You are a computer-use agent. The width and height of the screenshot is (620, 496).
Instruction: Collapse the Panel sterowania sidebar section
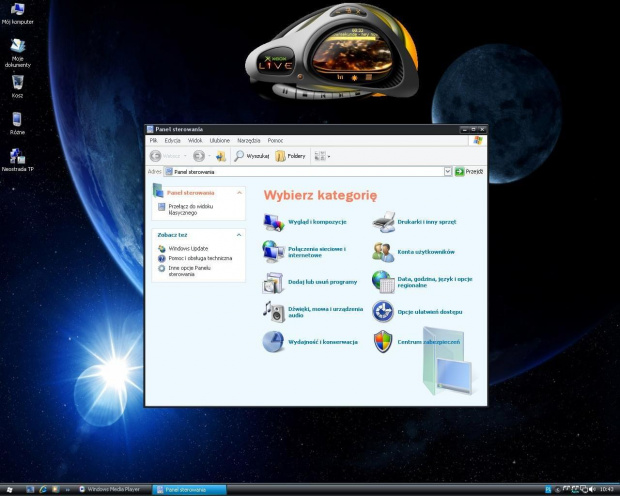pos(239,192)
